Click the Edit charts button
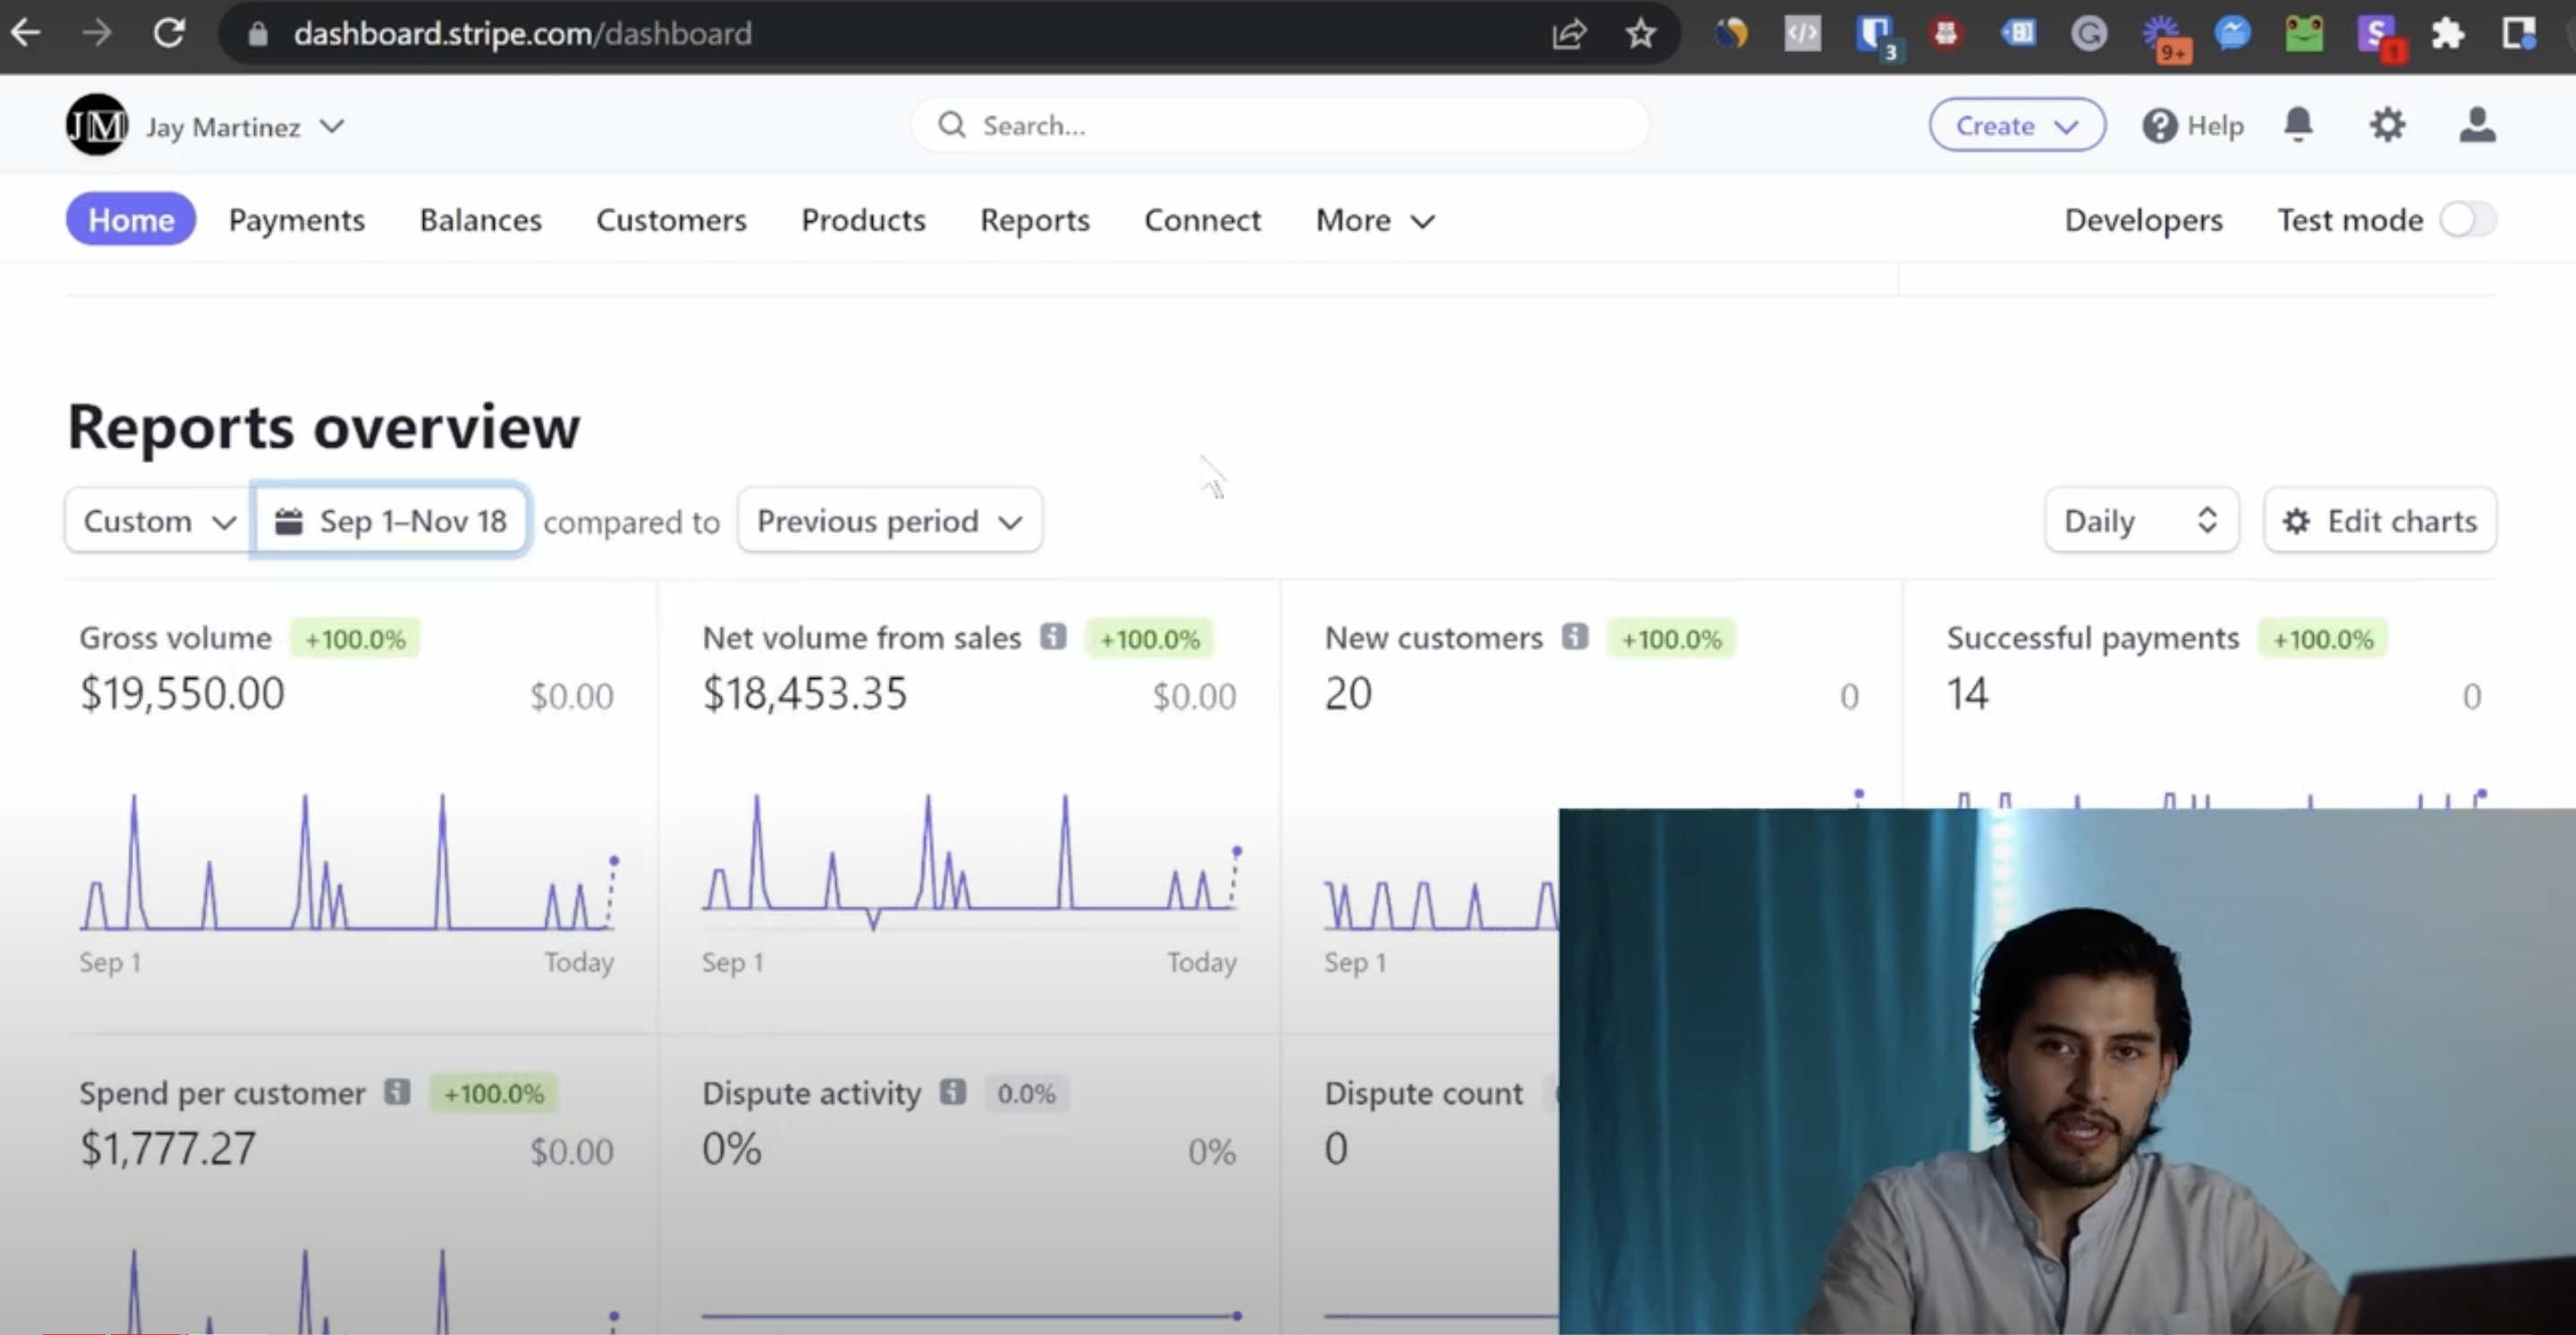The image size is (2576, 1335). tap(2379, 521)
